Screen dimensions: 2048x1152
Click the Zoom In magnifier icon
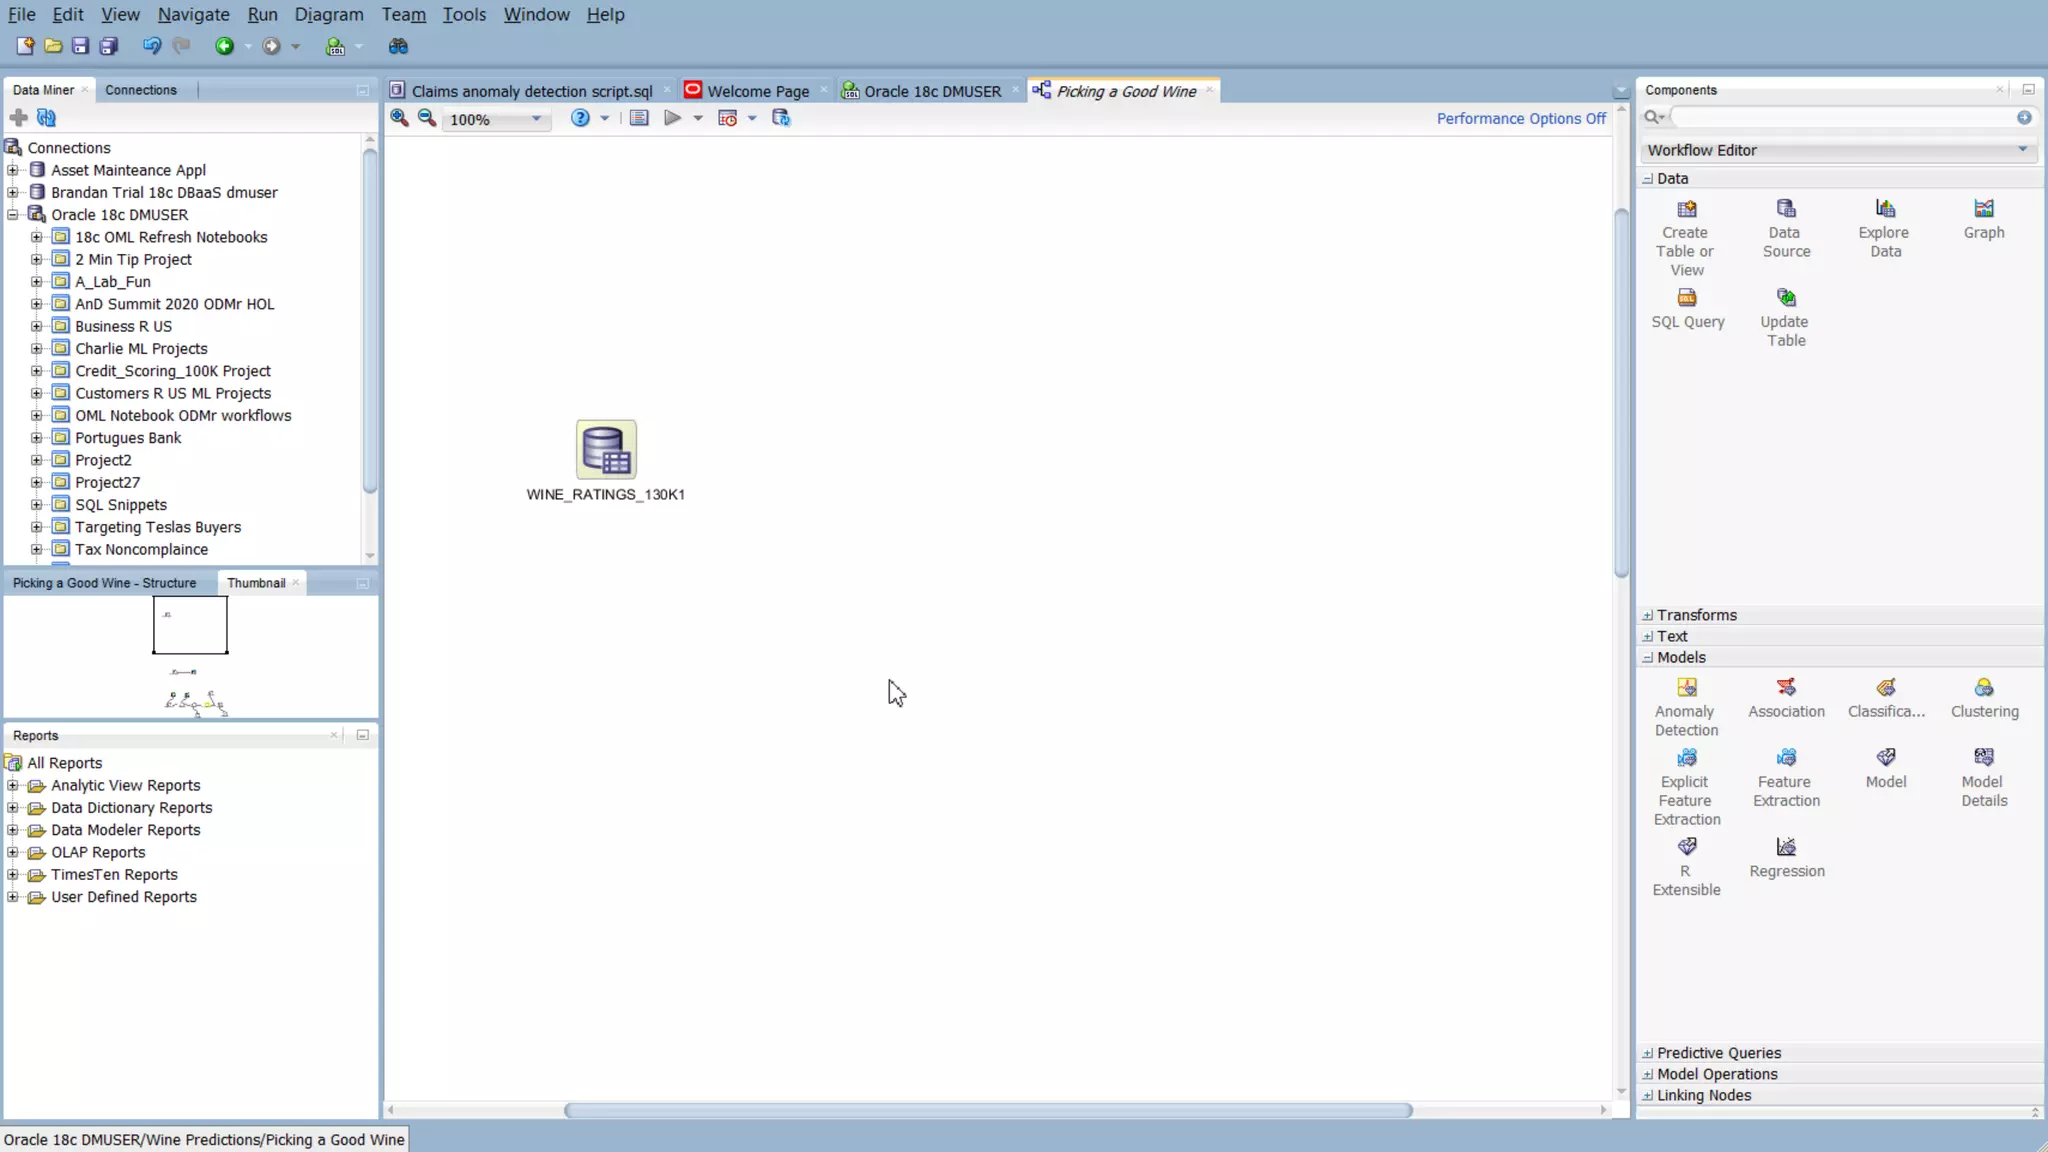point(399,118)
